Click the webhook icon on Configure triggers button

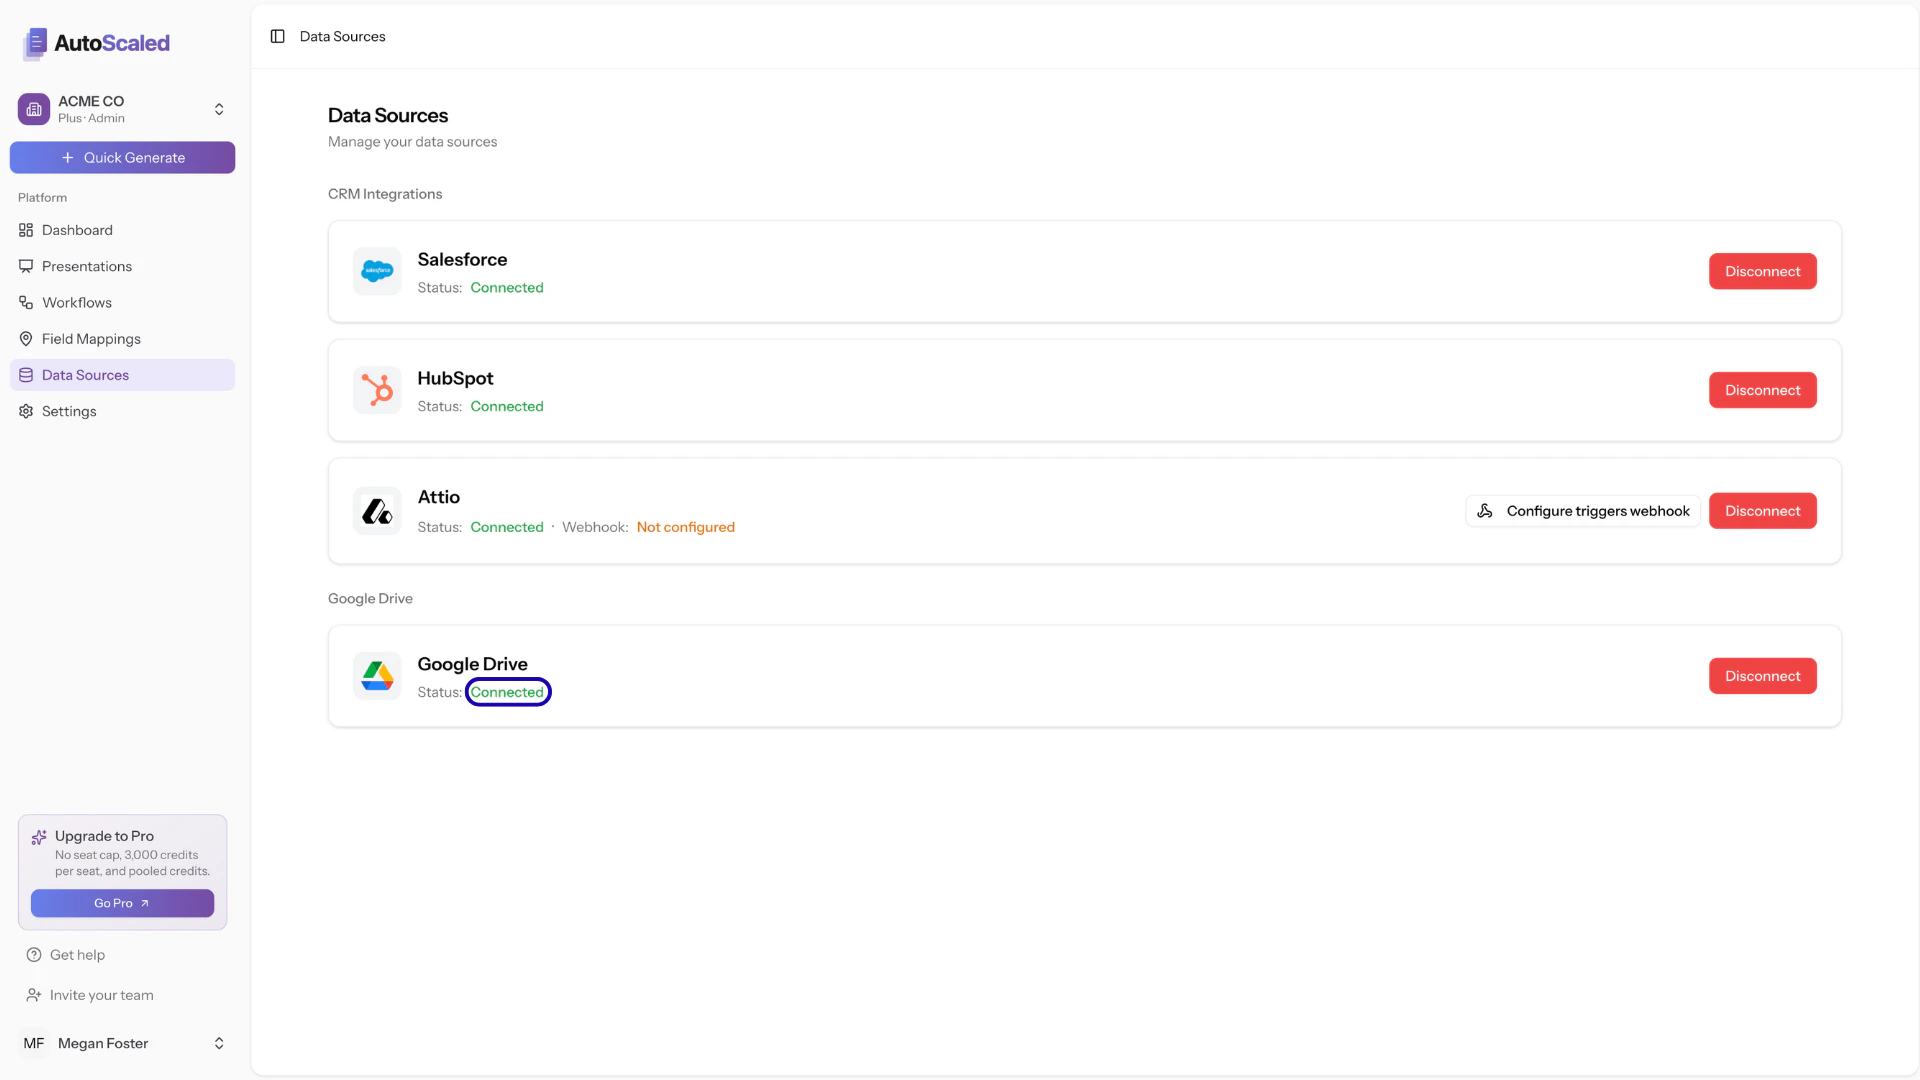1486,510
